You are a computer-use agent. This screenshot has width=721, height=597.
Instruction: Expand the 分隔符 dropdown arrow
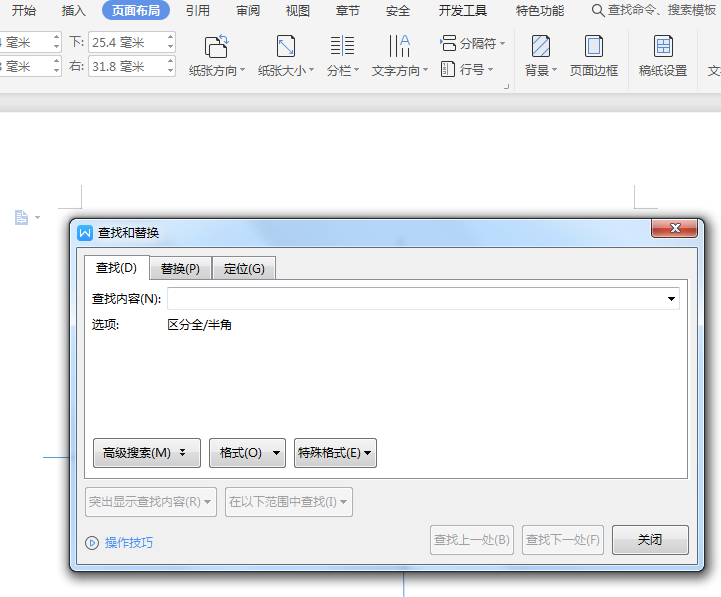[502, 44]
